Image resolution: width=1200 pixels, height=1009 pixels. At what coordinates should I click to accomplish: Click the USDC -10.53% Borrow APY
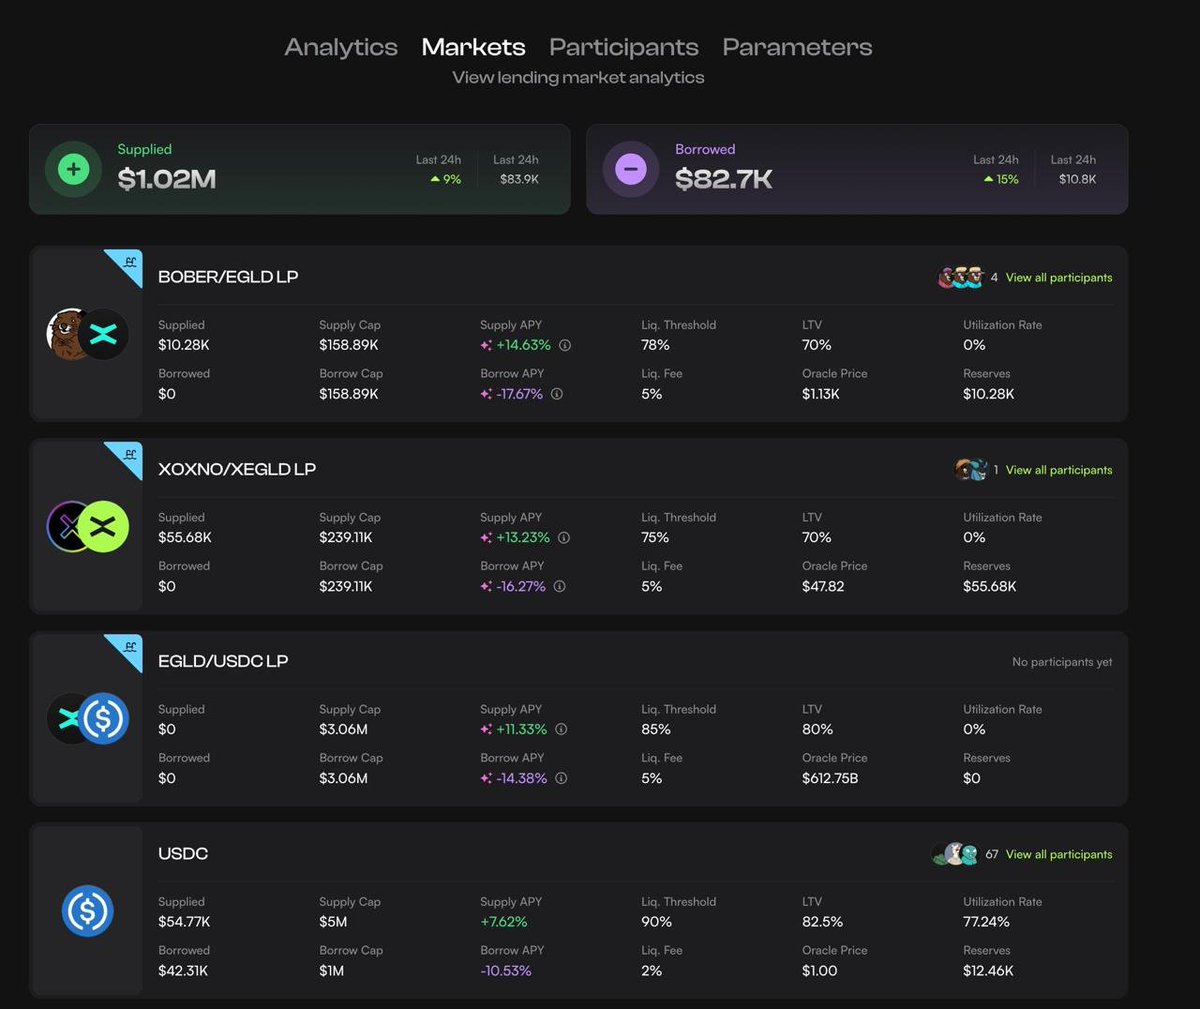point(506,971)
